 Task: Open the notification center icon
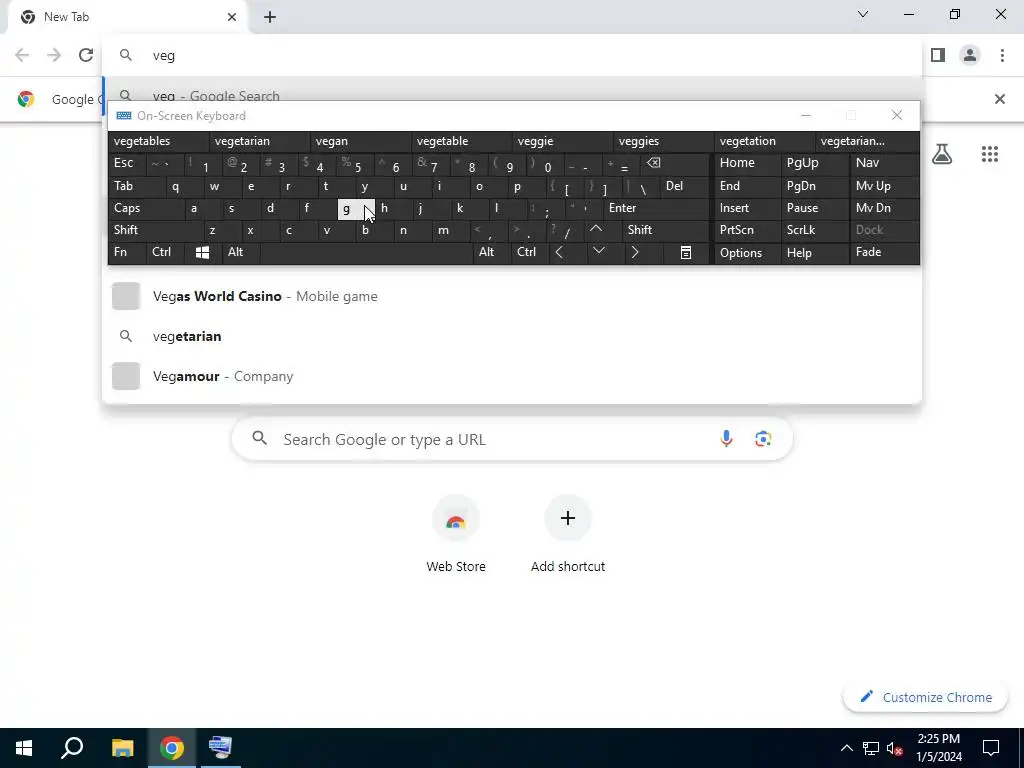[x=991, y=748]
